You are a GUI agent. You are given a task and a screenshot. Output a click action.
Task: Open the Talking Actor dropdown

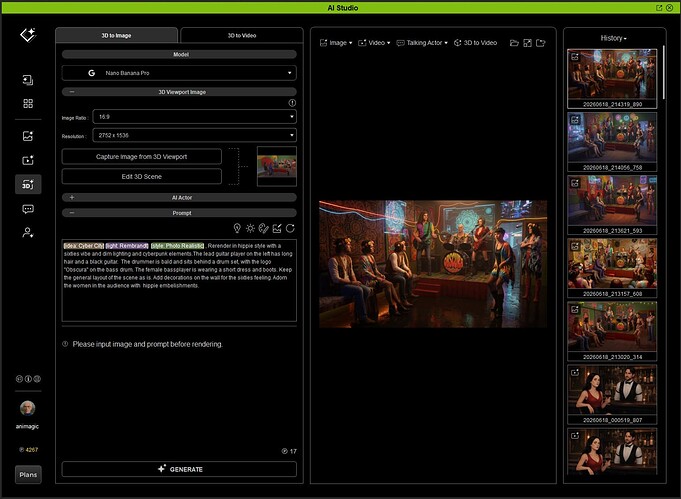click(422, 43)
